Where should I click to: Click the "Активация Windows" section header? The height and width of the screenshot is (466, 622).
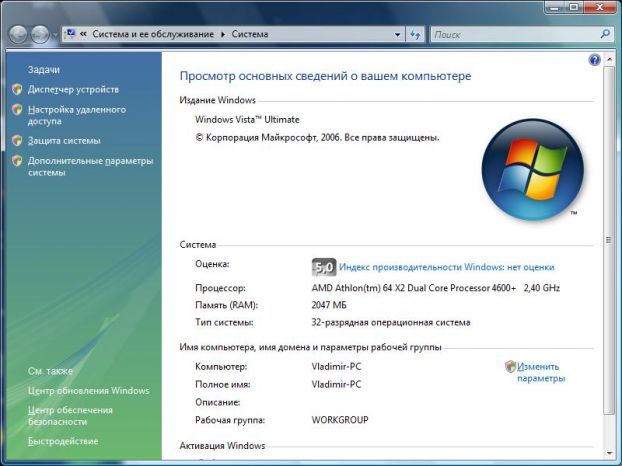[222, 446]
